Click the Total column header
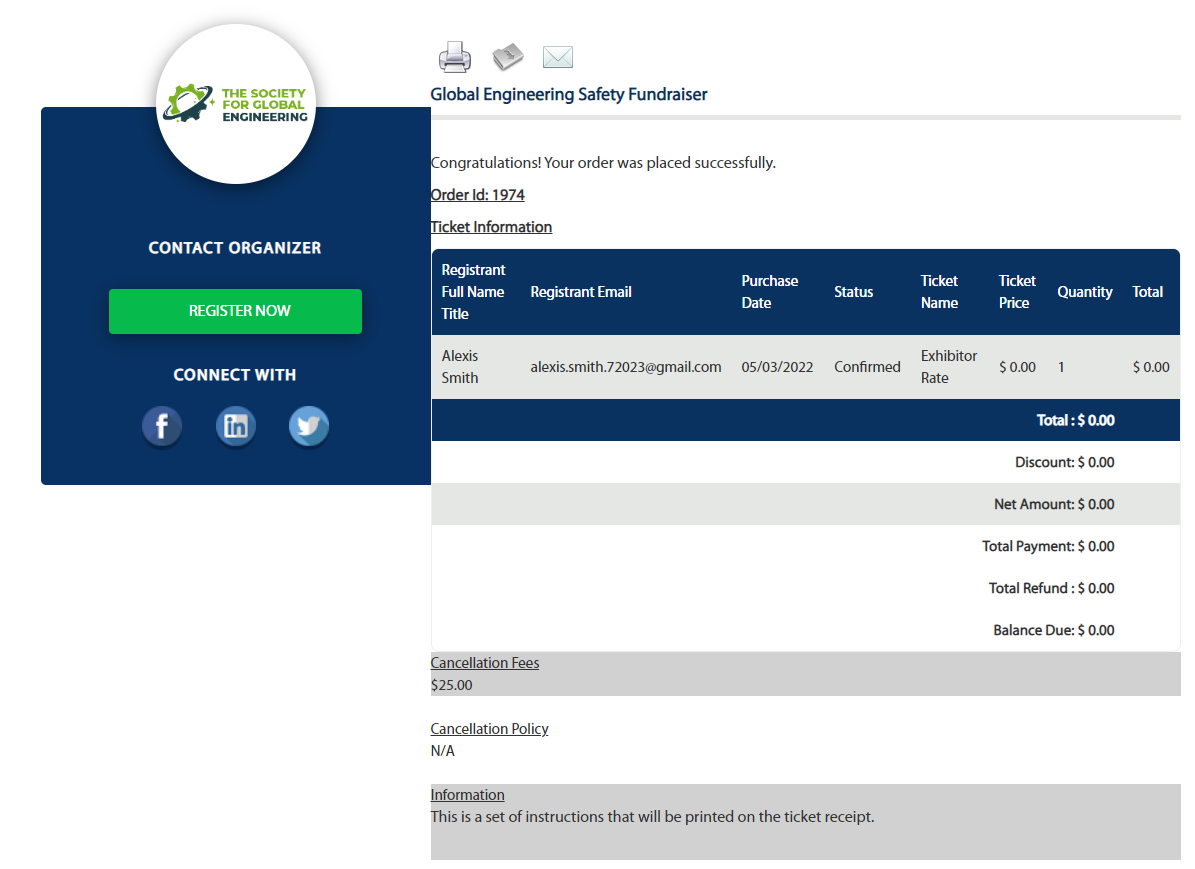Screen dimensions: 1195x869 [x=1148, y=292]
